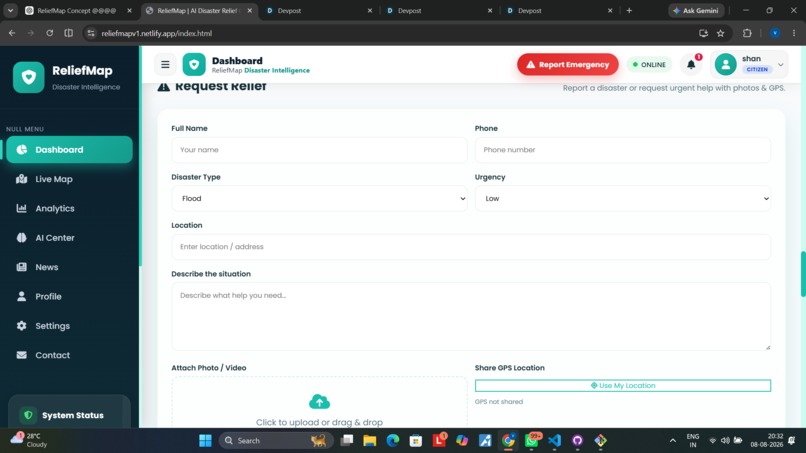Open the weather widget showing 28°C Cloudy
The height and width of the screenshot is (453, 806).
pyautogui.click(x=29, y=440)
